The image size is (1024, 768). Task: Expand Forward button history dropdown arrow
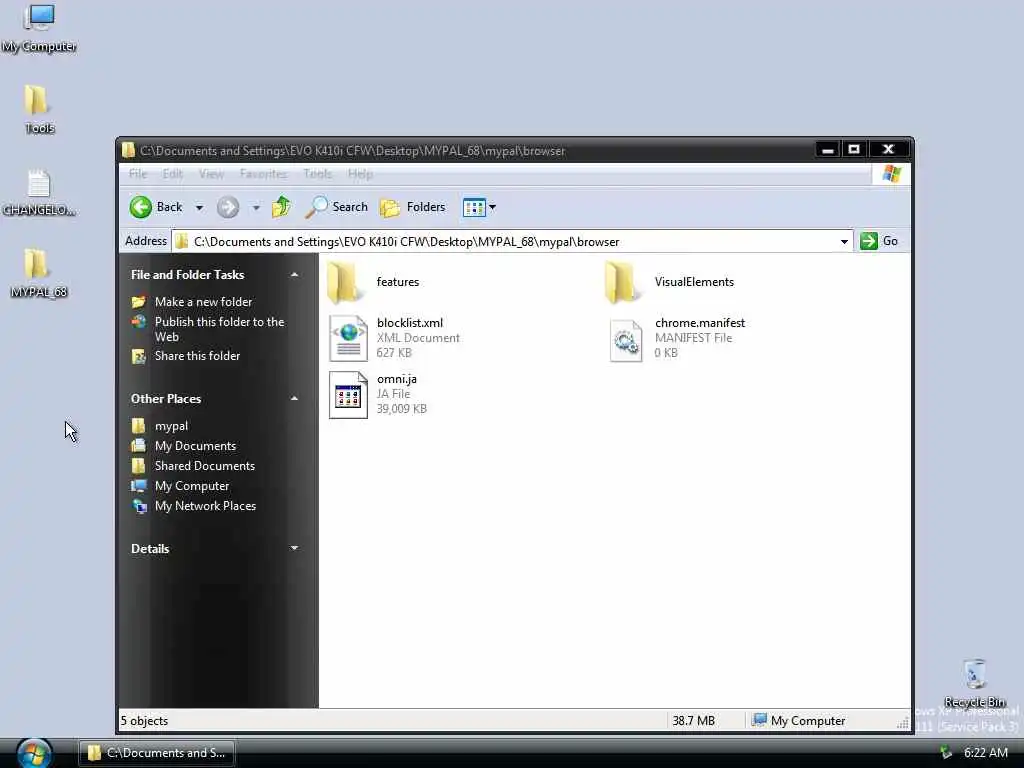click(x=256, y=208)
